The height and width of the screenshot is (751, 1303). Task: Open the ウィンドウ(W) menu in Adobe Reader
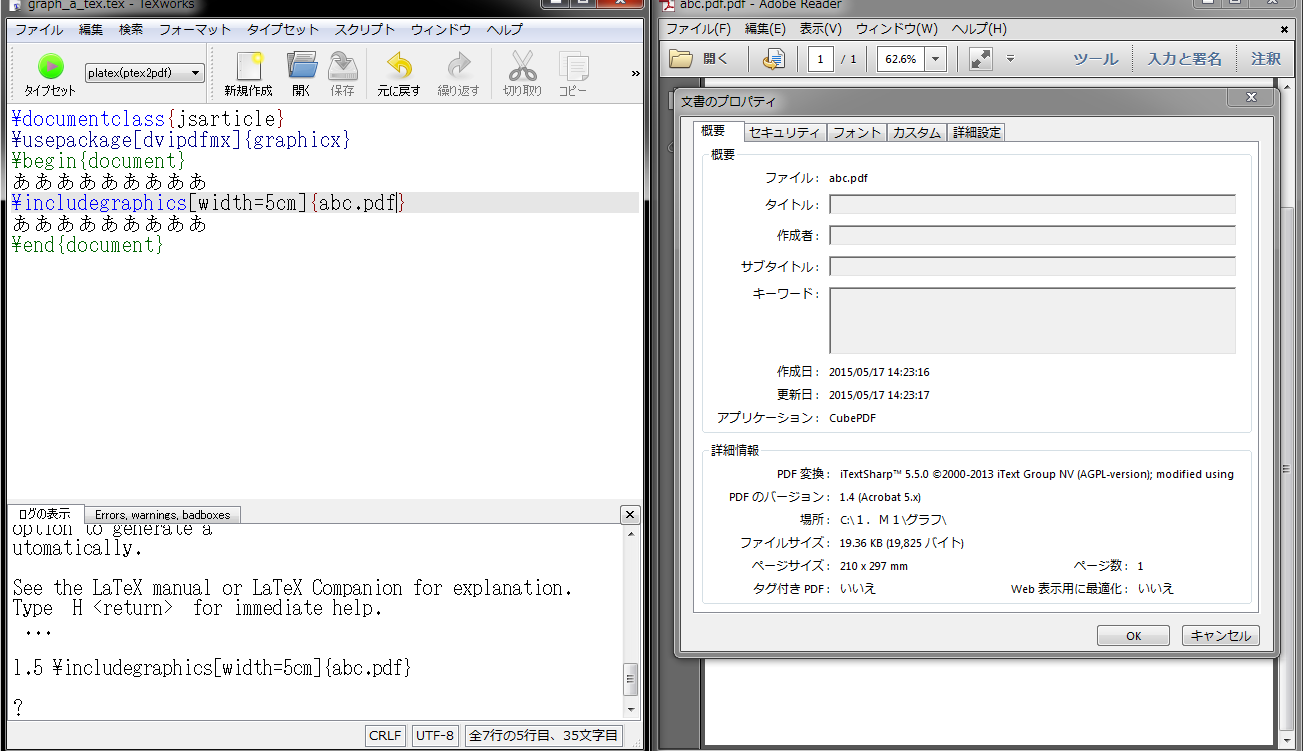pos(897,28)
